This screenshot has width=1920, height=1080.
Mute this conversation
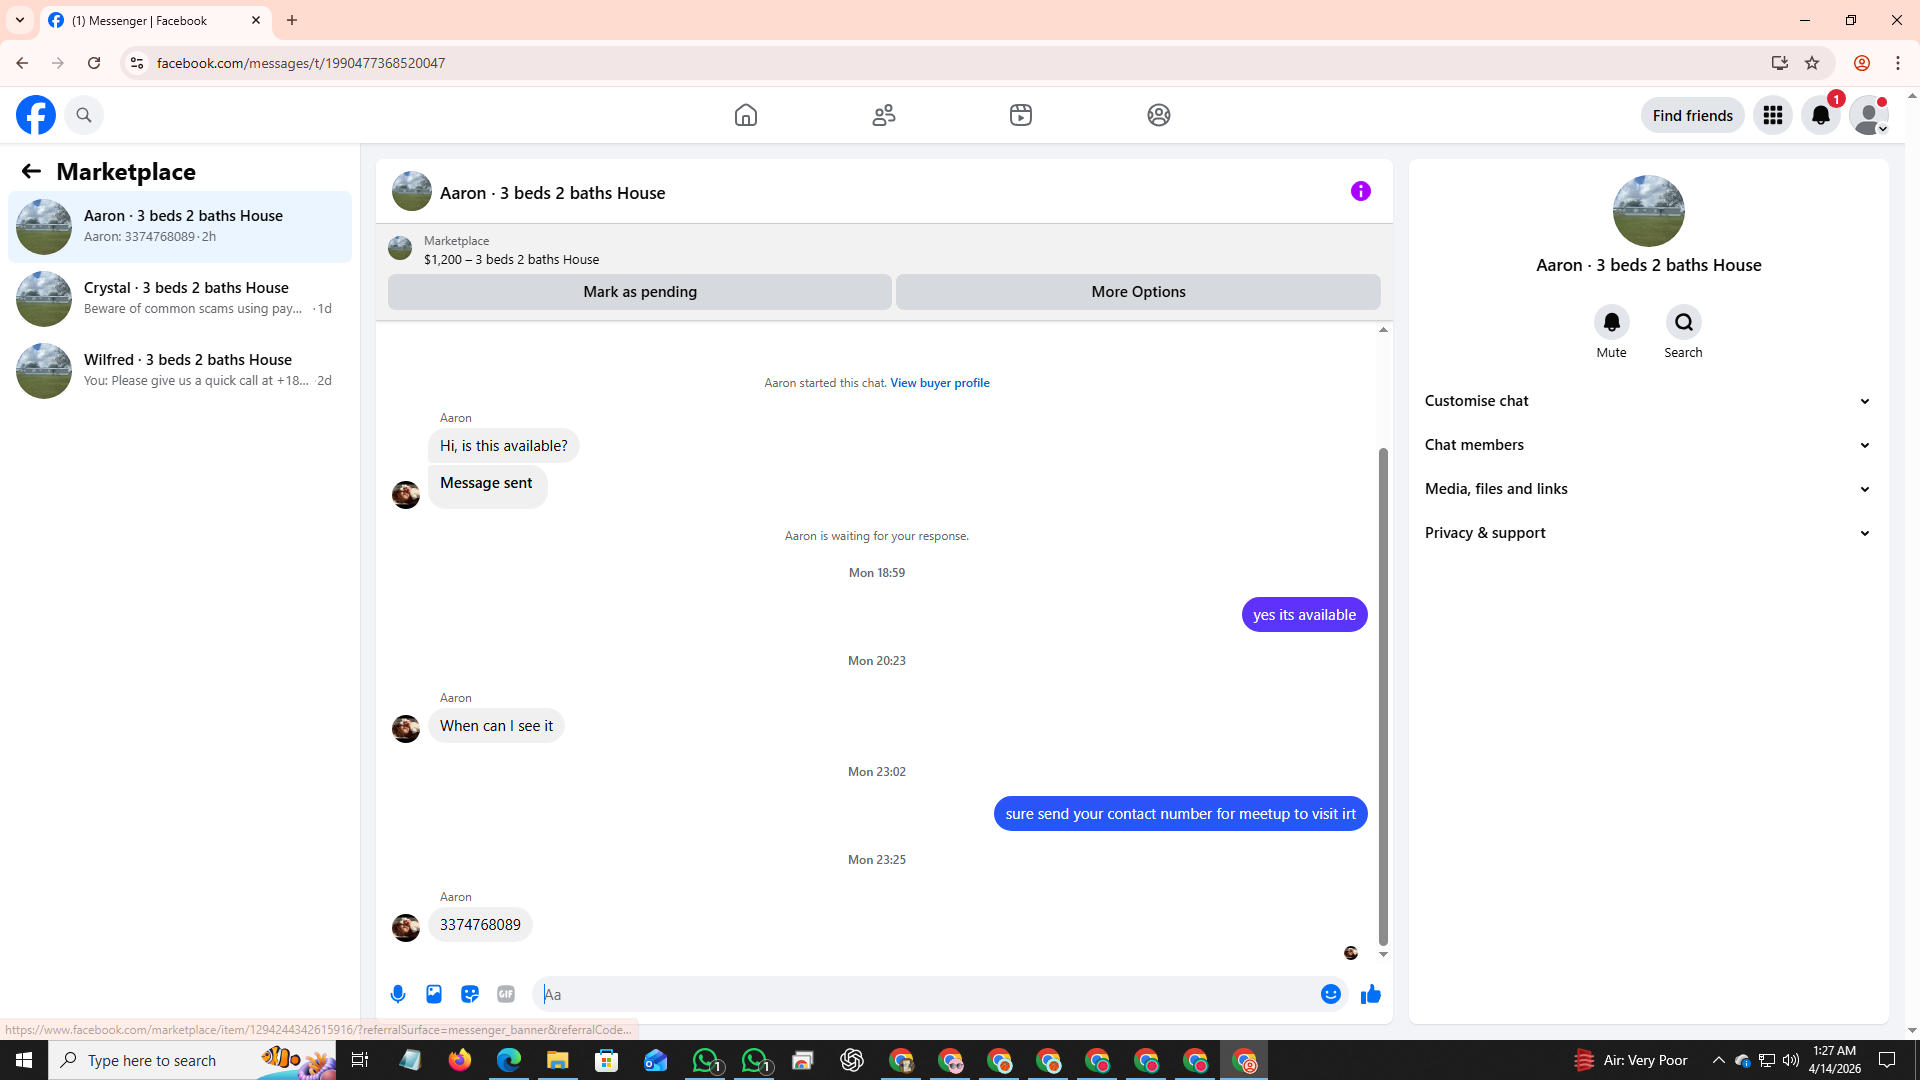tap(1611, 323)
